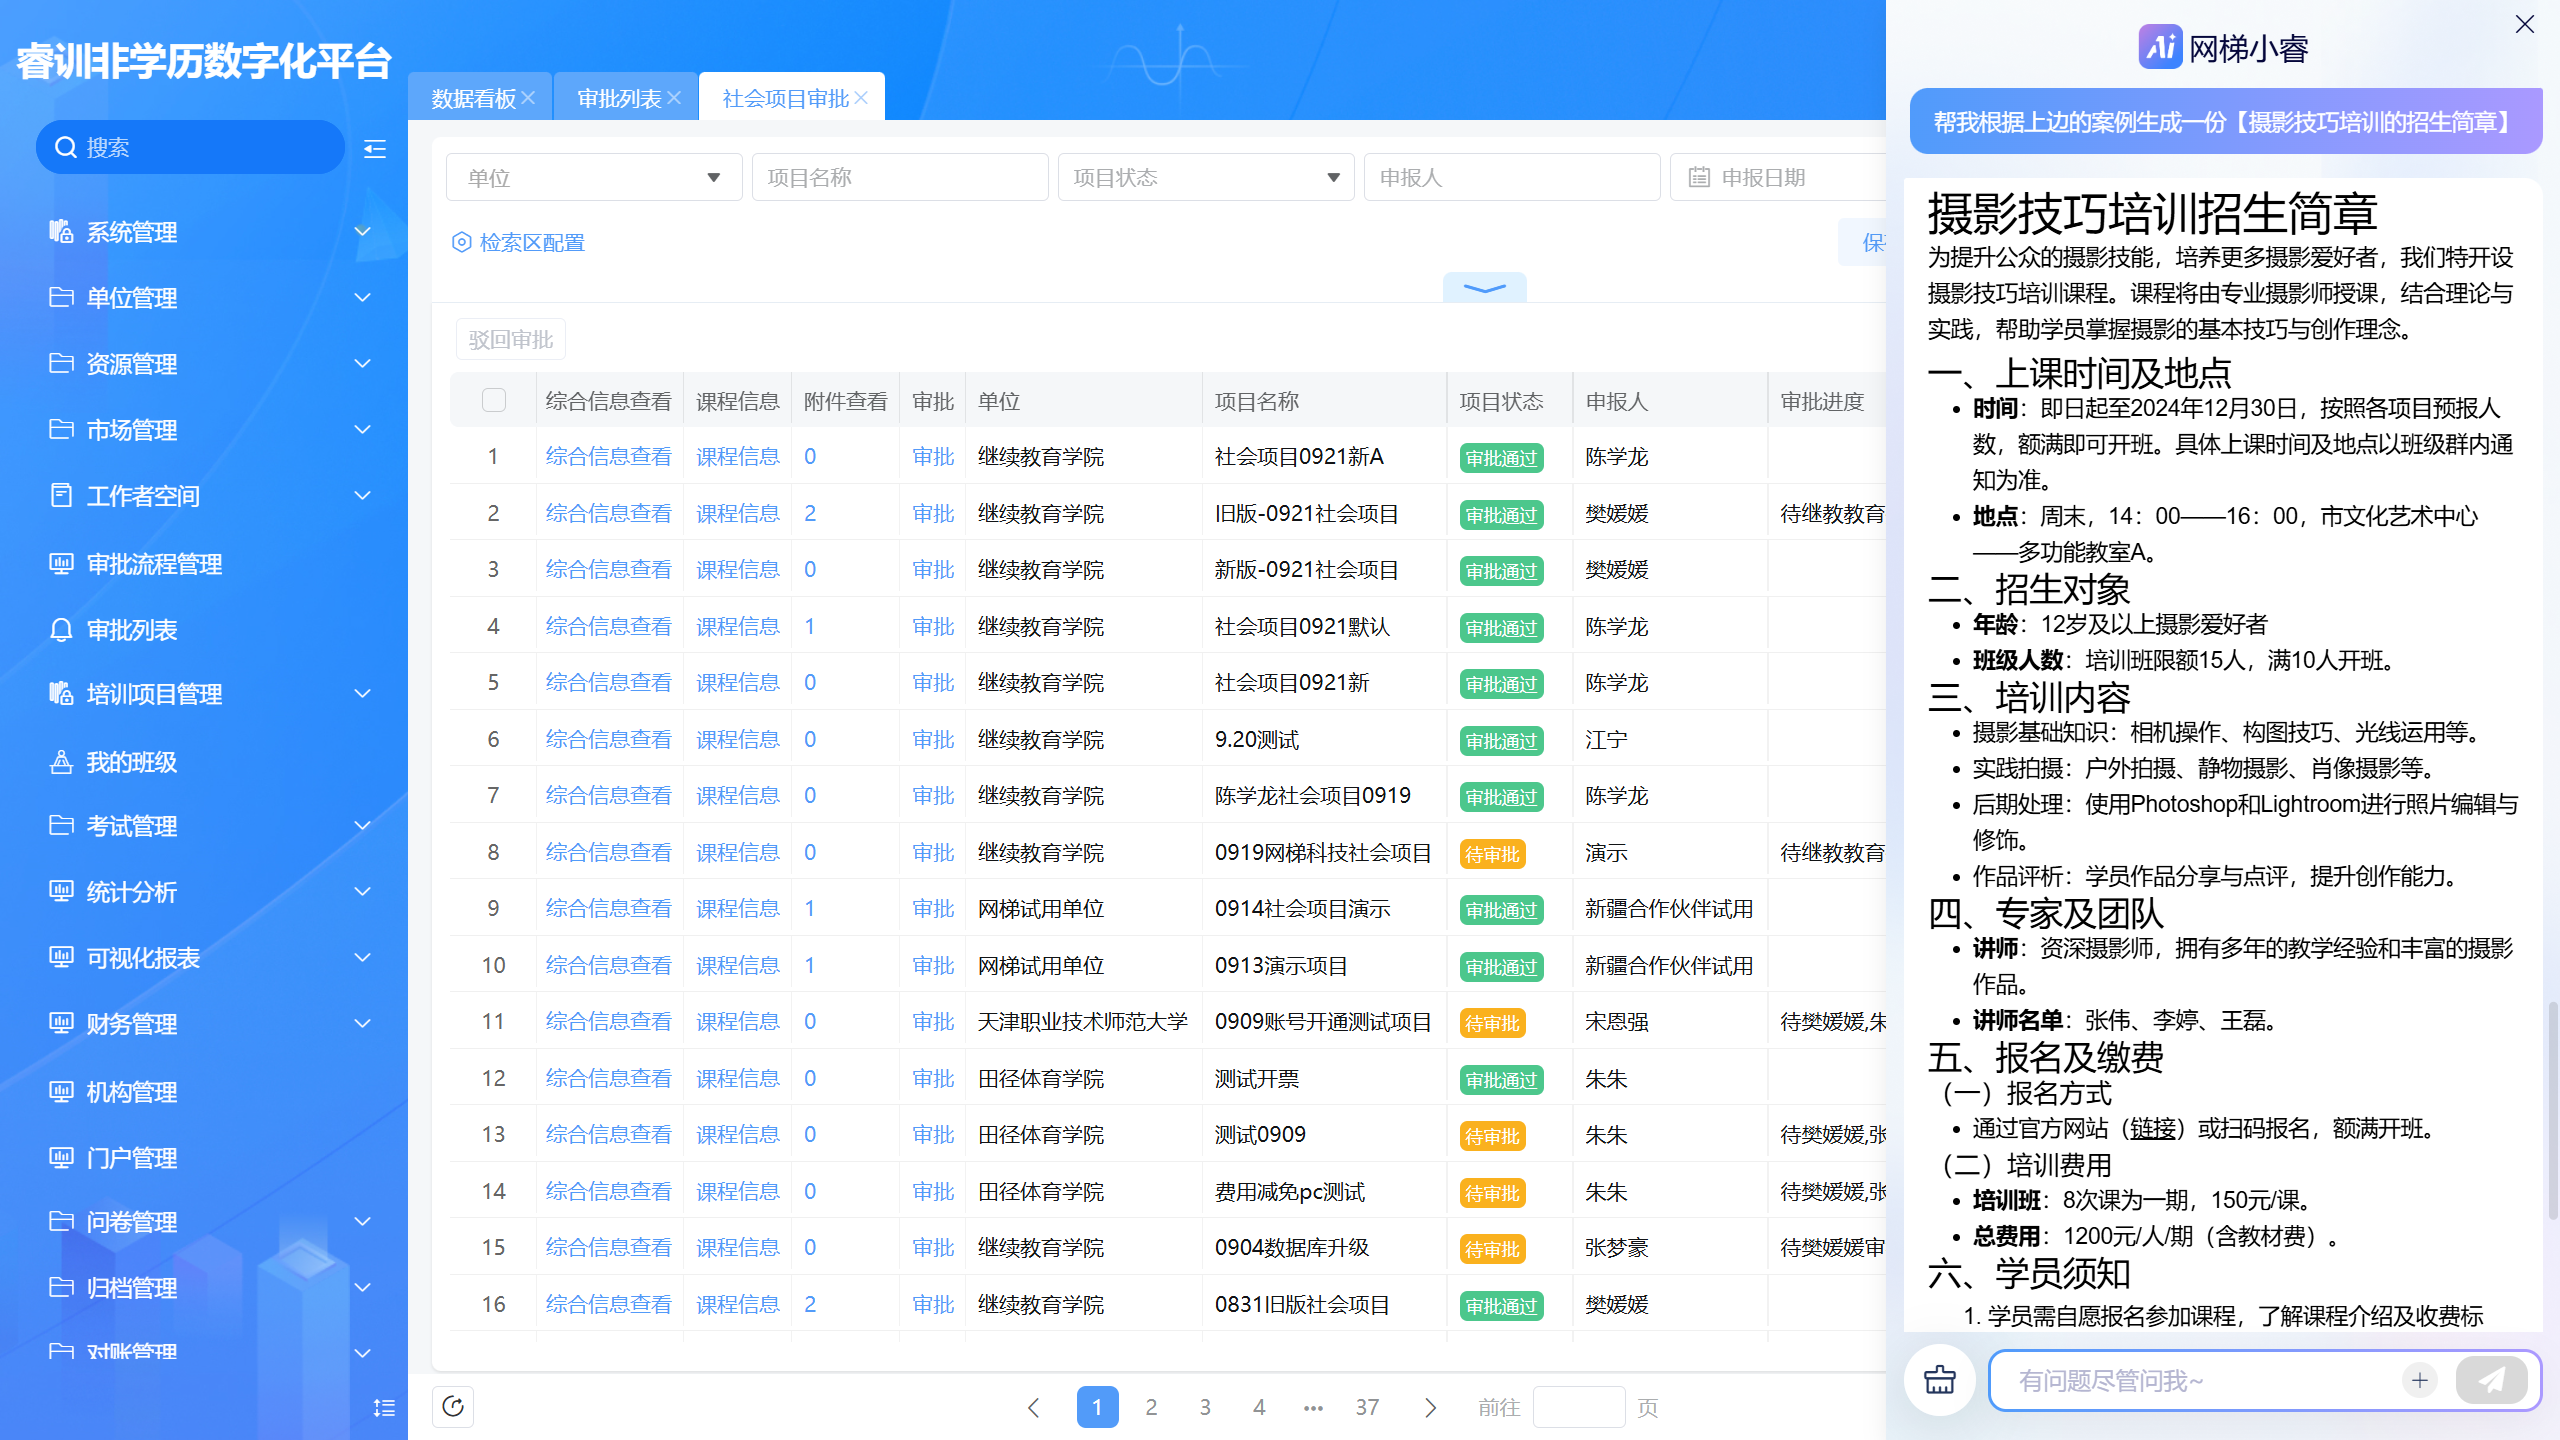Click 审批通过 badge for 9.20测试
2560x1440 pixels.
click(x=1501, y=741)
